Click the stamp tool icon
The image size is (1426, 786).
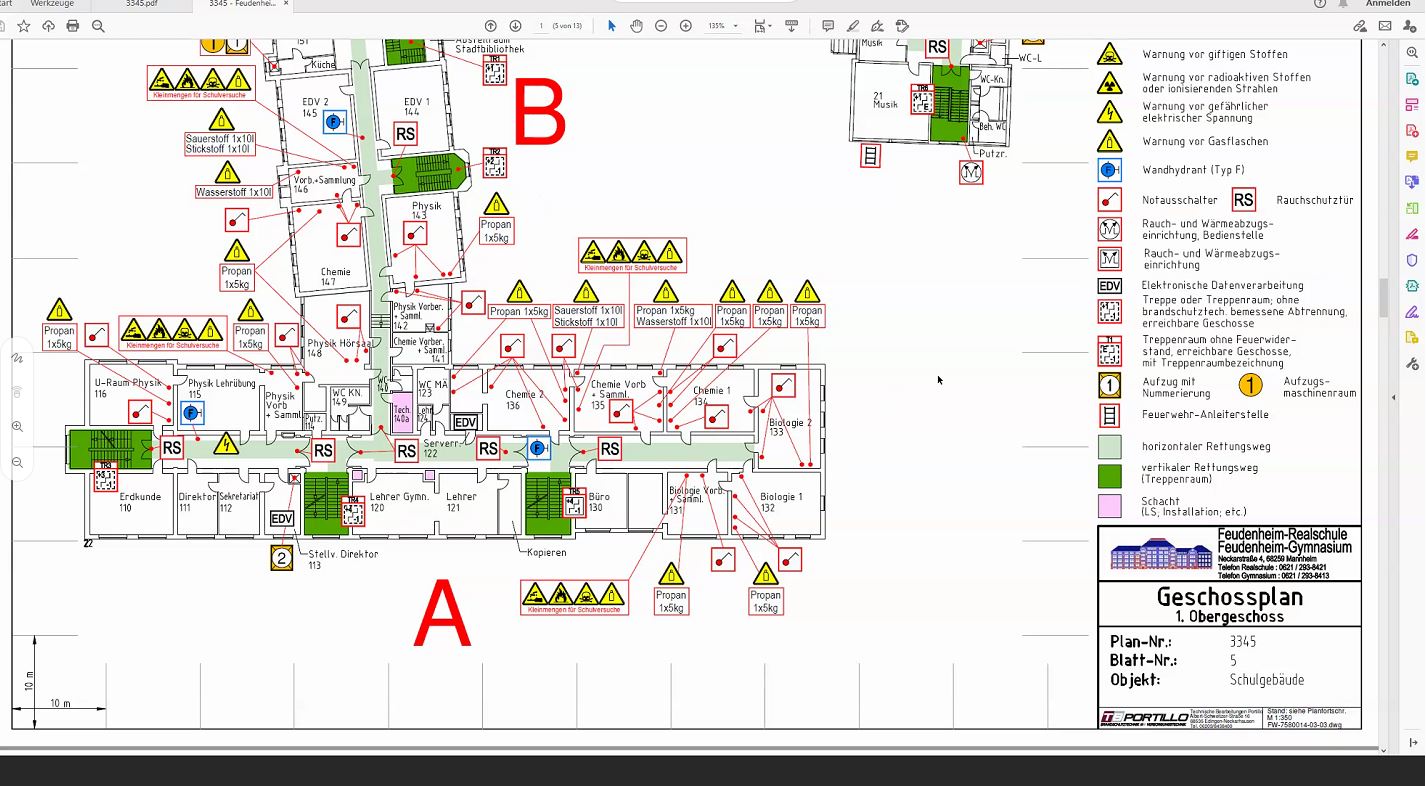pos(902,26)
